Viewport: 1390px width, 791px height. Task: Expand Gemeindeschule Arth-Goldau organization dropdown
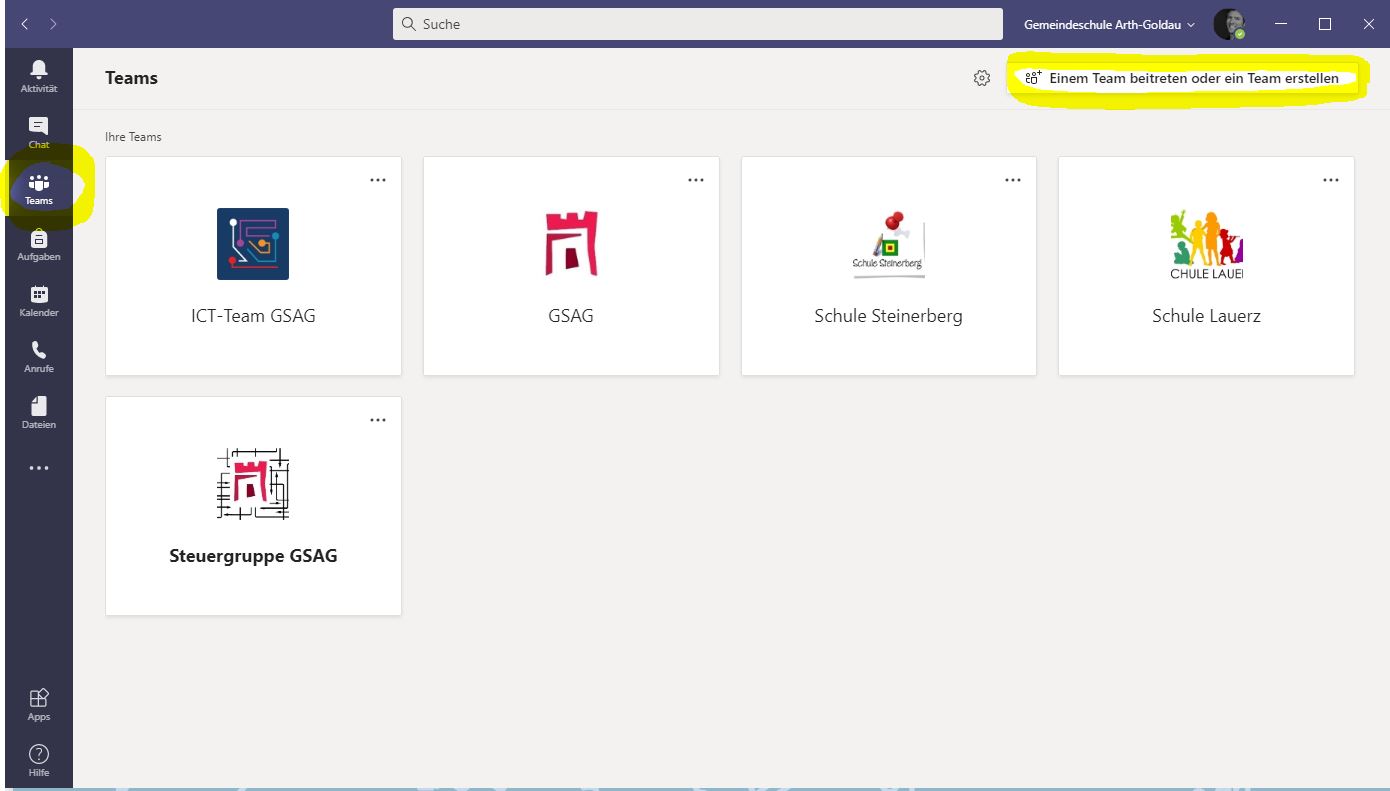1109,24
